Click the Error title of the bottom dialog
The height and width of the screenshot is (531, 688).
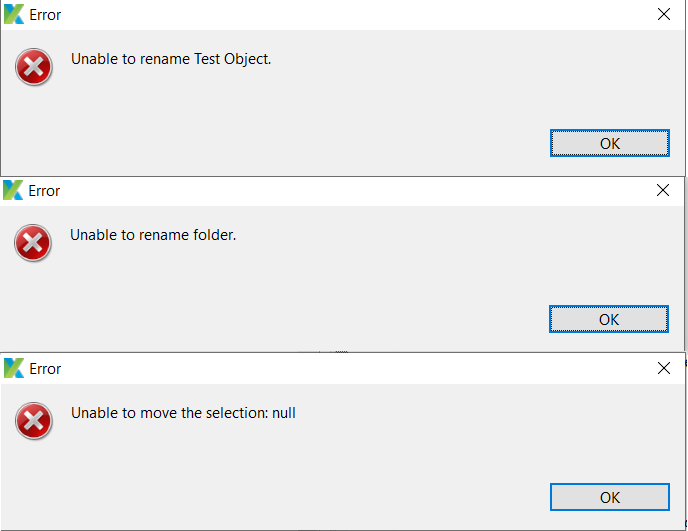pos(46,368)
